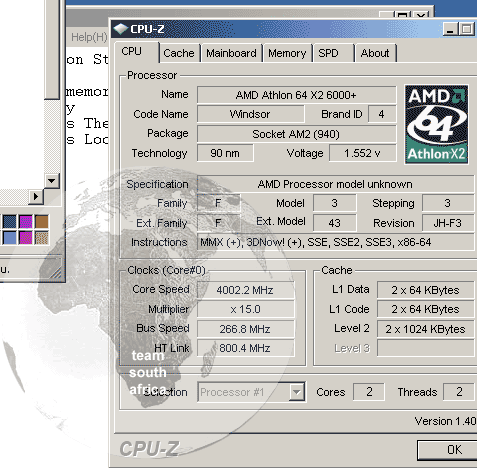Click the L1 Data value 2 x 64 KBytes
This screenshot has width=477, height=468.
click(426, 290)
